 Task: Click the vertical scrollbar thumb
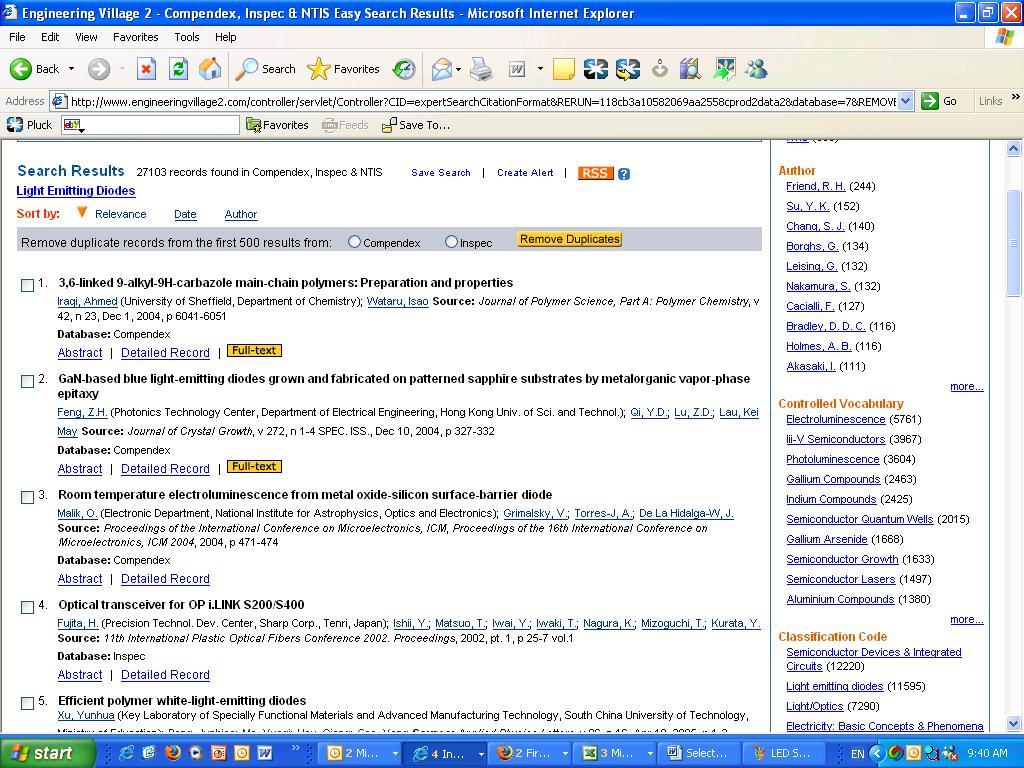(1014, 244)
